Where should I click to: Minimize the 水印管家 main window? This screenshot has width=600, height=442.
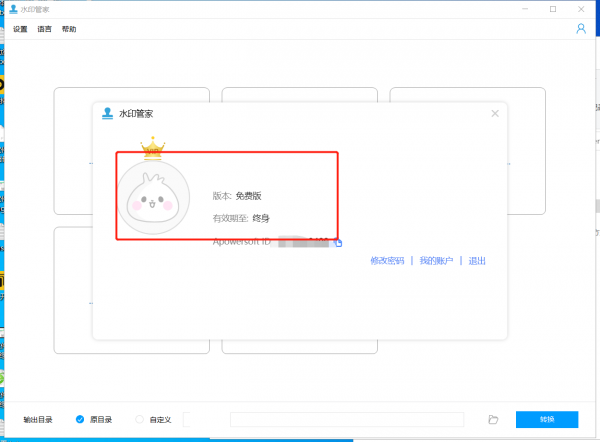point(525,9)
